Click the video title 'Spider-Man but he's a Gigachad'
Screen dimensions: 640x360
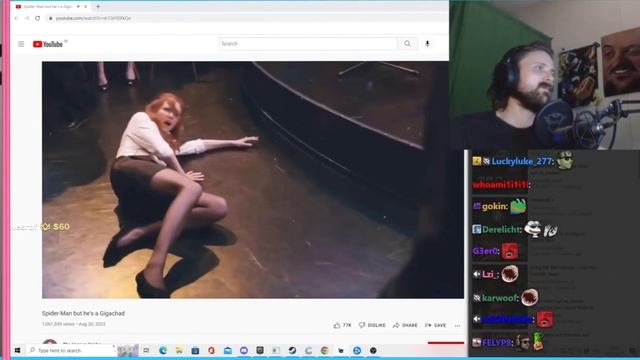(x=83, y=313)
